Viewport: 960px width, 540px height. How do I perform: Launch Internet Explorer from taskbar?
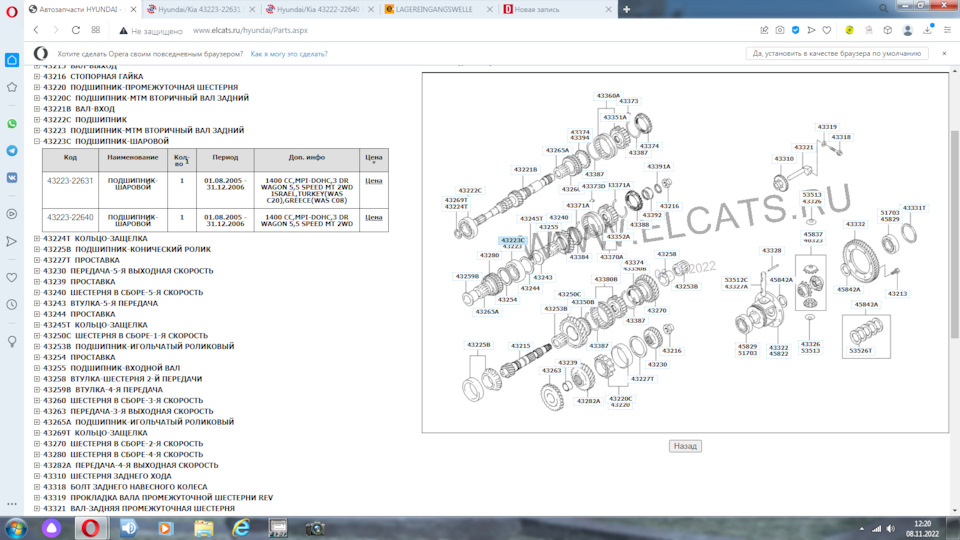241,528
